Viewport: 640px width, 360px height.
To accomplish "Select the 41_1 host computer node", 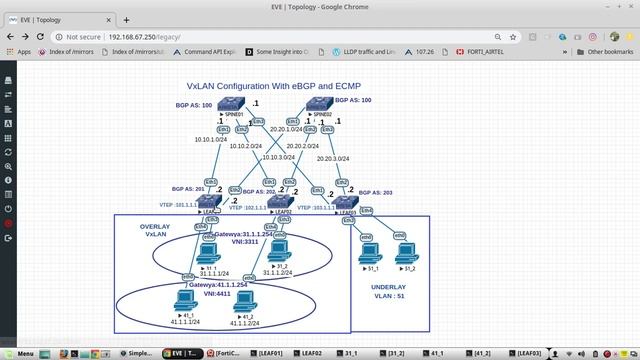I will 186,301.
